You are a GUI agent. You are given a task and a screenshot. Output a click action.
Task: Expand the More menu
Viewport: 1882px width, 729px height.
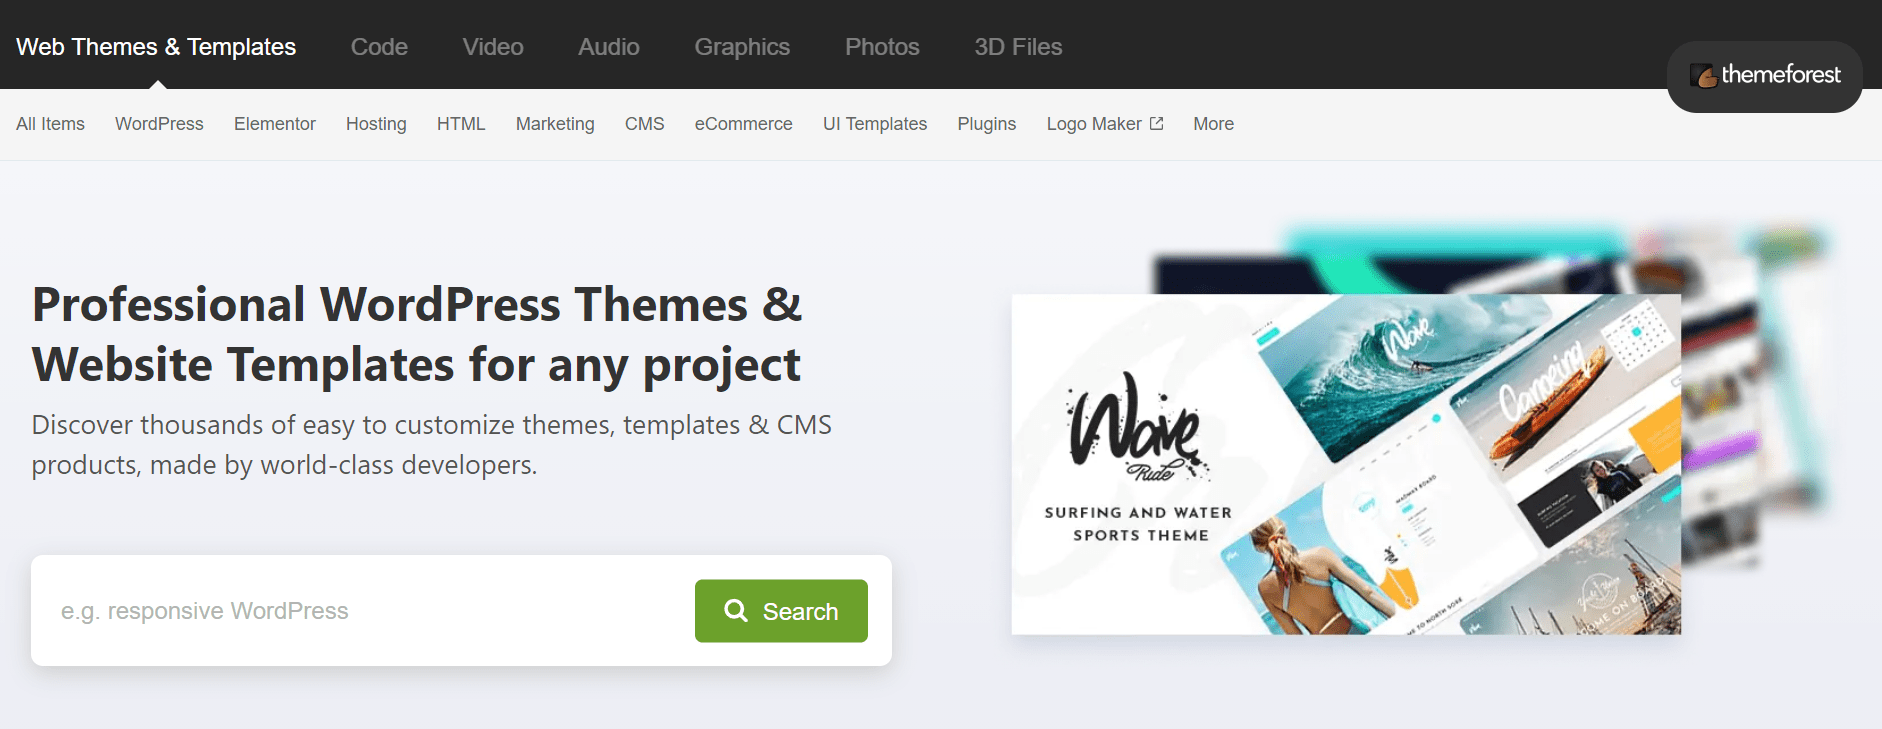[x=1213, y=124]
